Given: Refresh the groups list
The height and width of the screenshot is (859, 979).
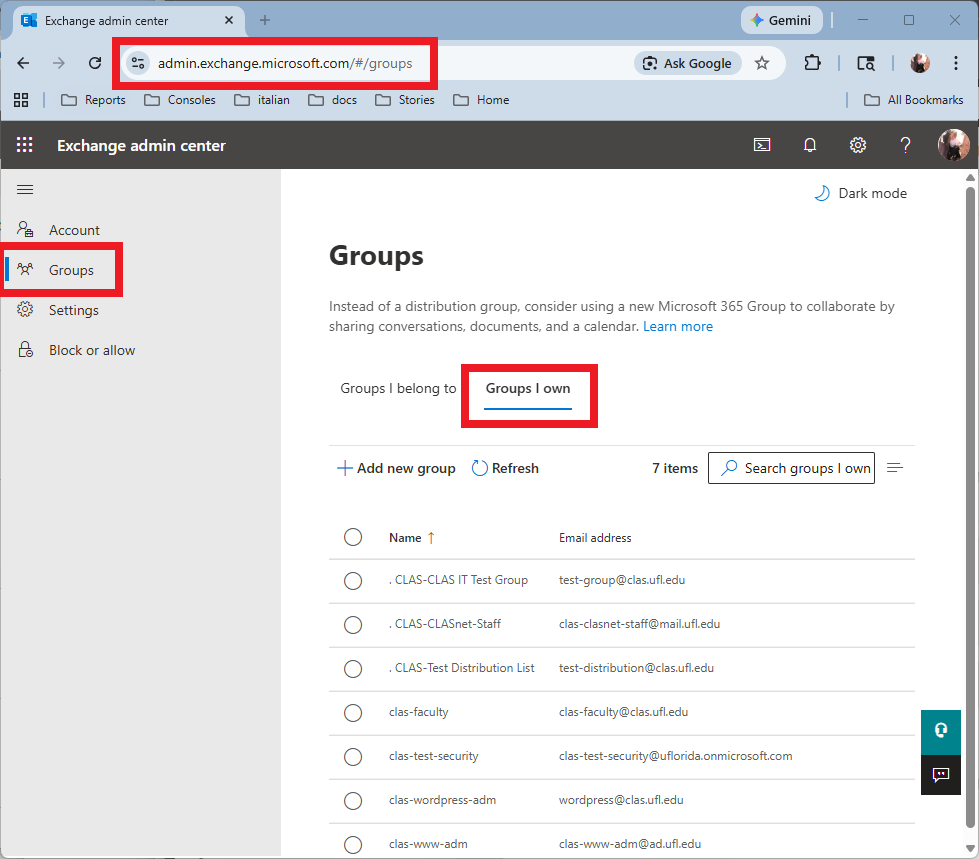Looking at the screenshot, I should tap(505, 468).
